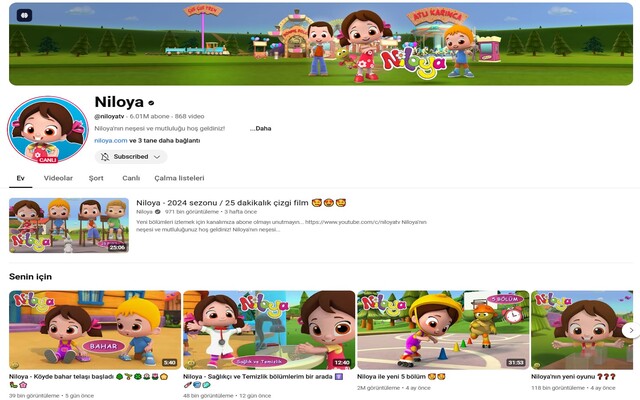Expand channel description with ...Daha
This screenshot has height=400, width=640.
point(260,128)
